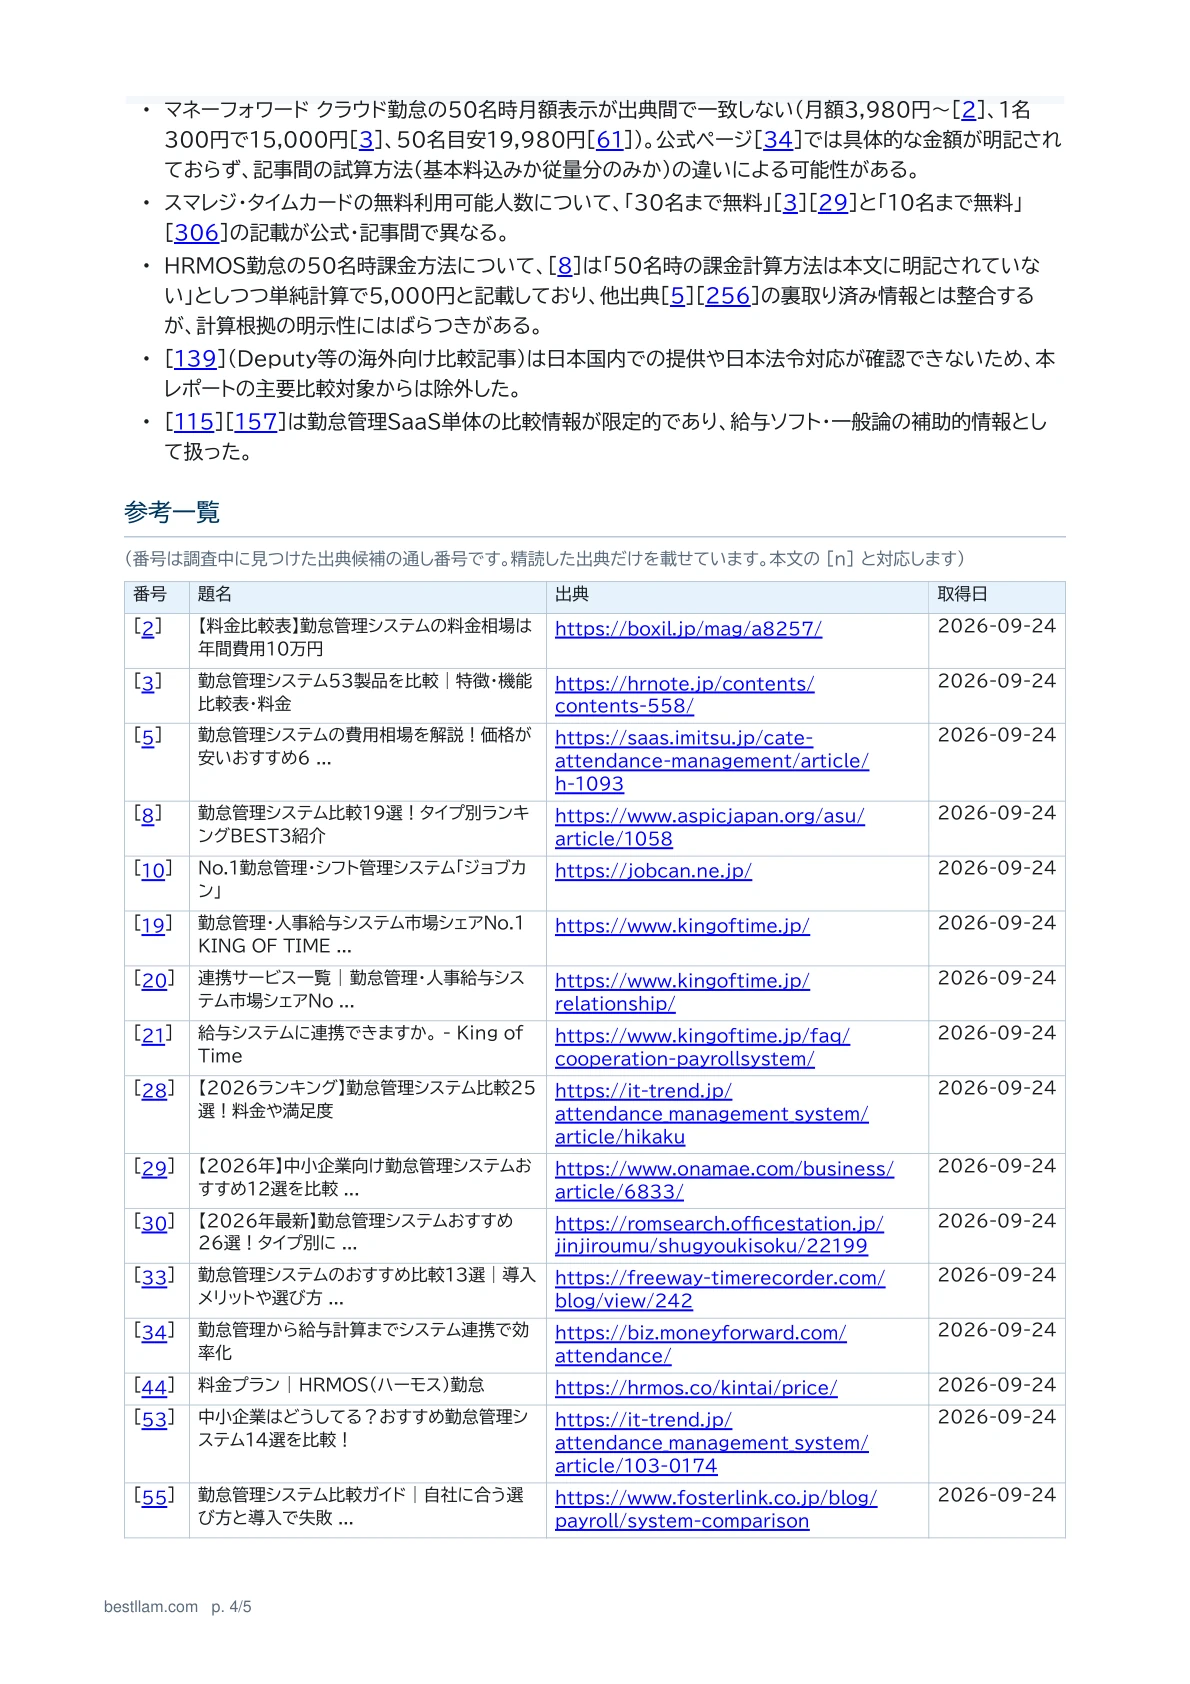This screenshot has height=1684, width=1190.
Task: Click the 2026-09-24 date in row [2]
Action: 997,626
